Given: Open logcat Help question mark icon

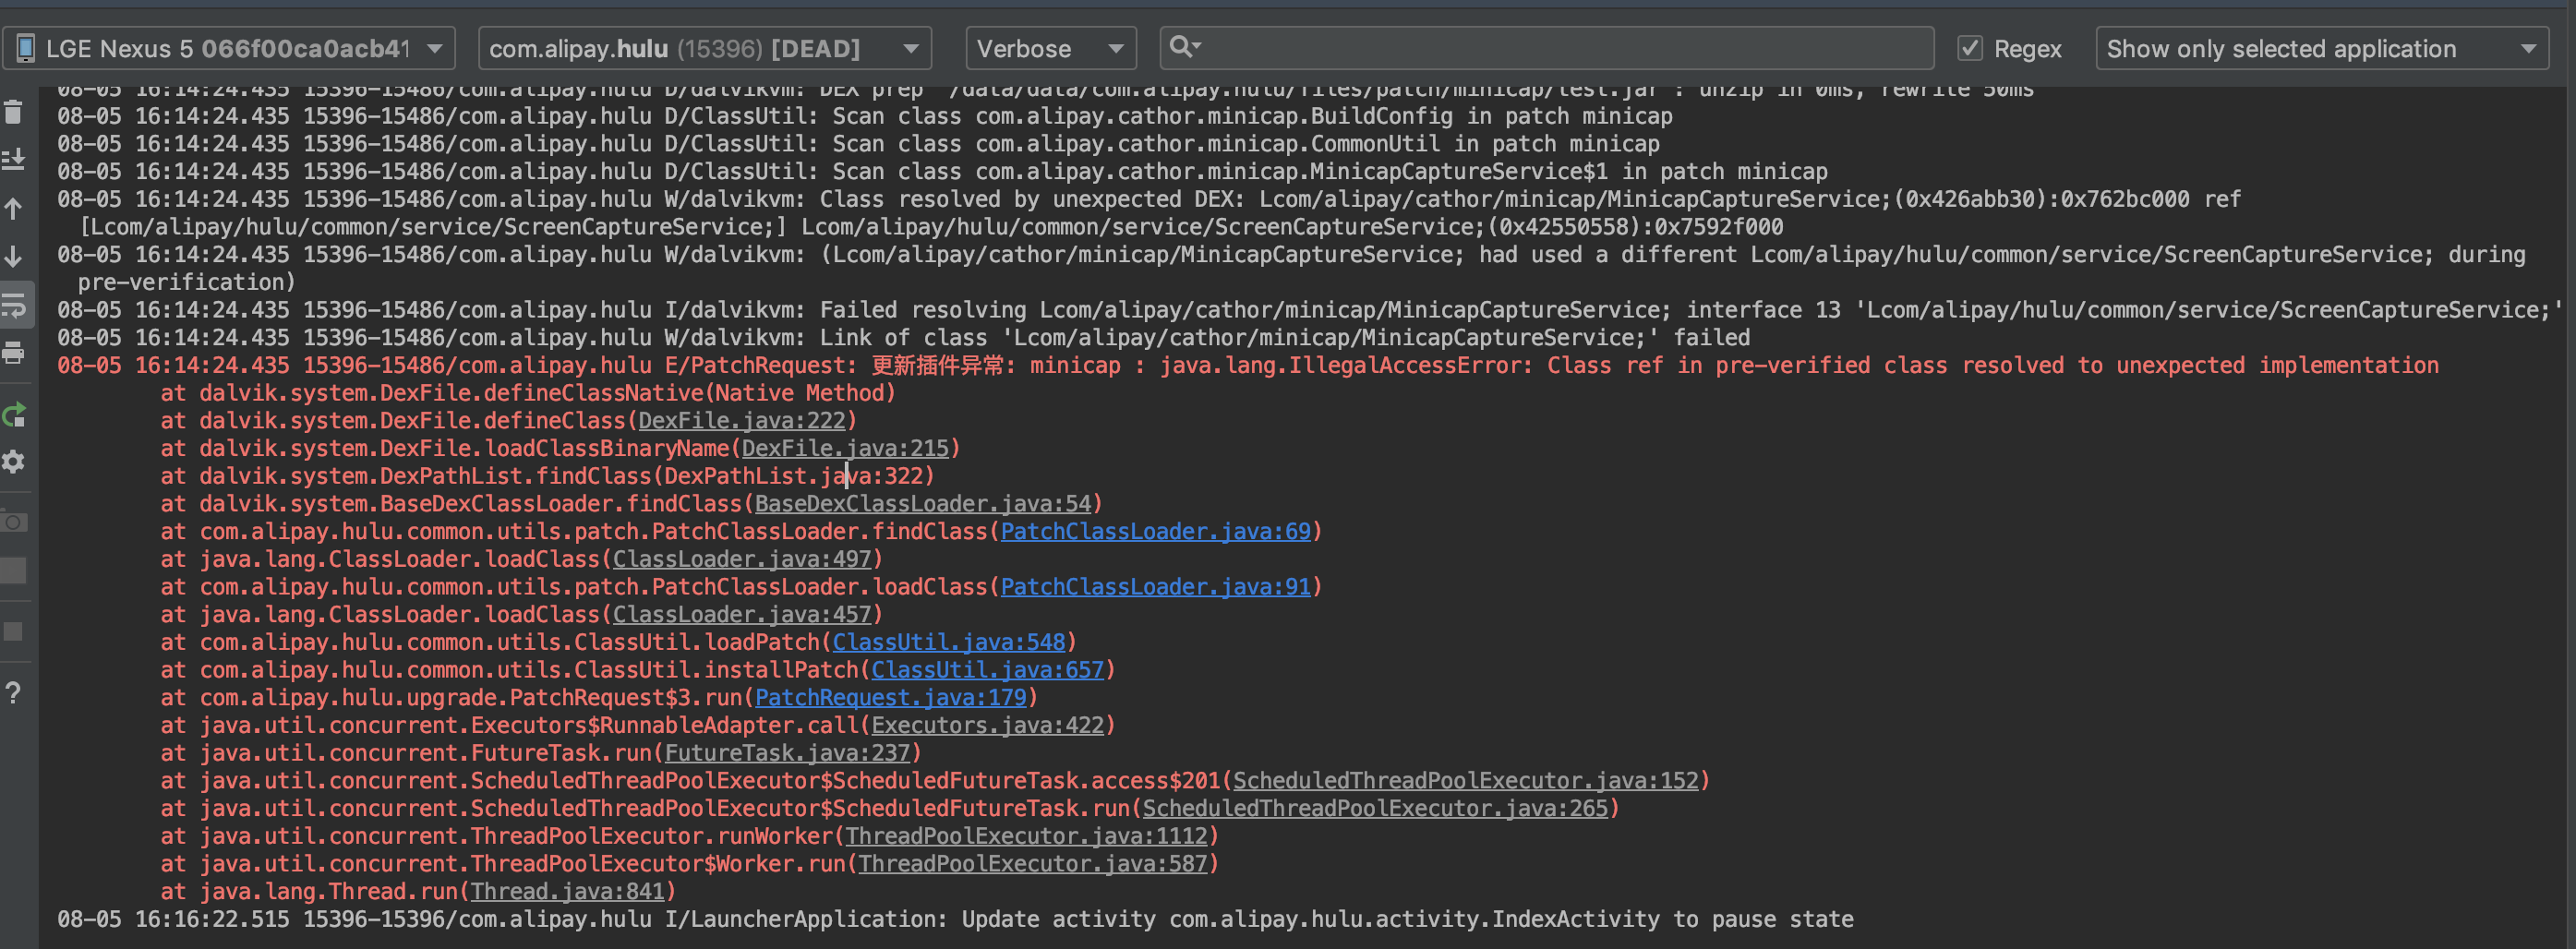Looking at the screenshot, I should (x=13, y=692).
